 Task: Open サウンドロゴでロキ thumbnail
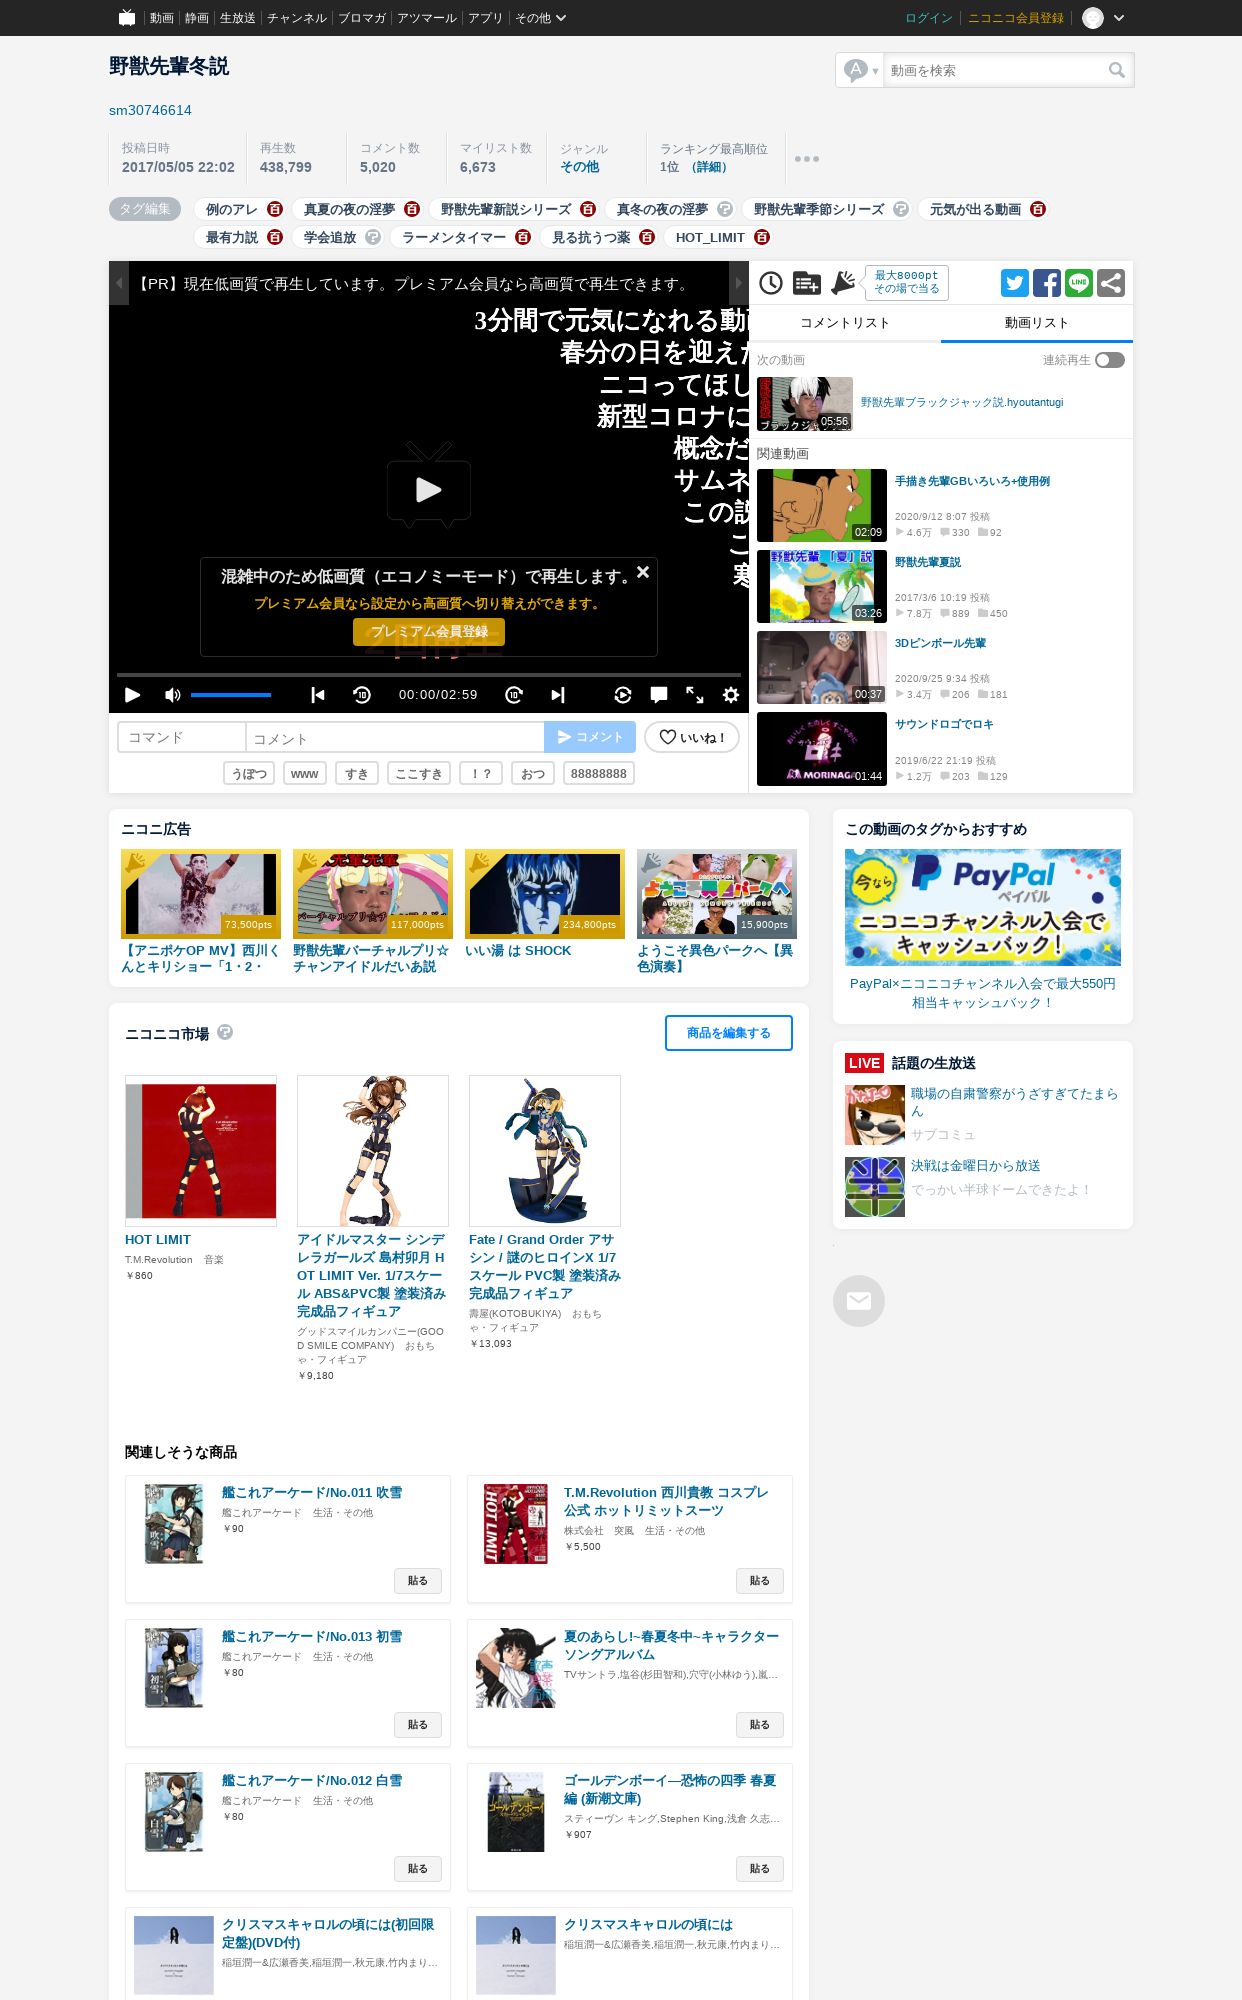point(822,749)
